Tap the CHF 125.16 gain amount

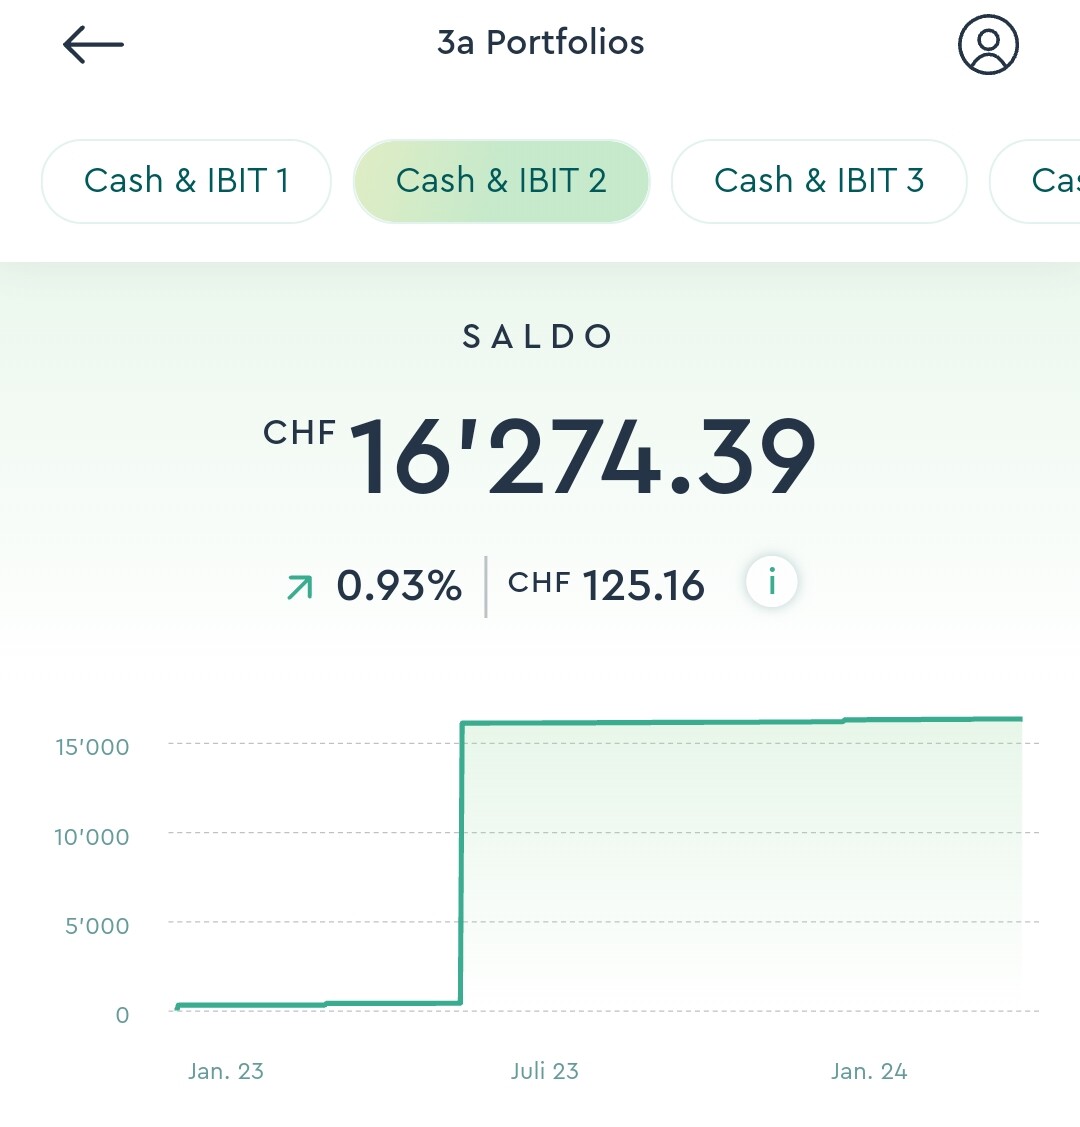[x=606, y=585]
